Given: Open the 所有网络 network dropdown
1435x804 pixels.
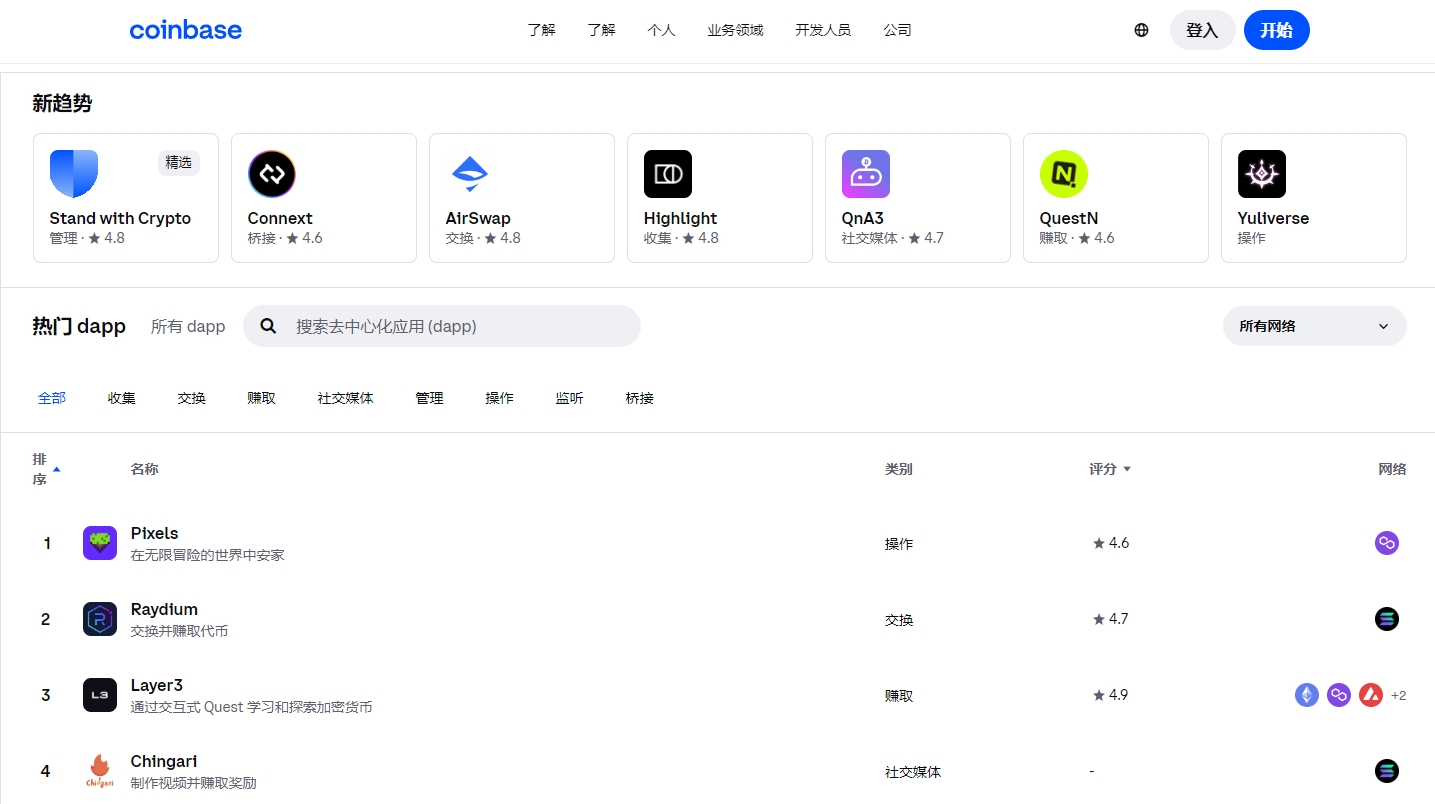Looking at the screenshot, I should coord(1314,326).
